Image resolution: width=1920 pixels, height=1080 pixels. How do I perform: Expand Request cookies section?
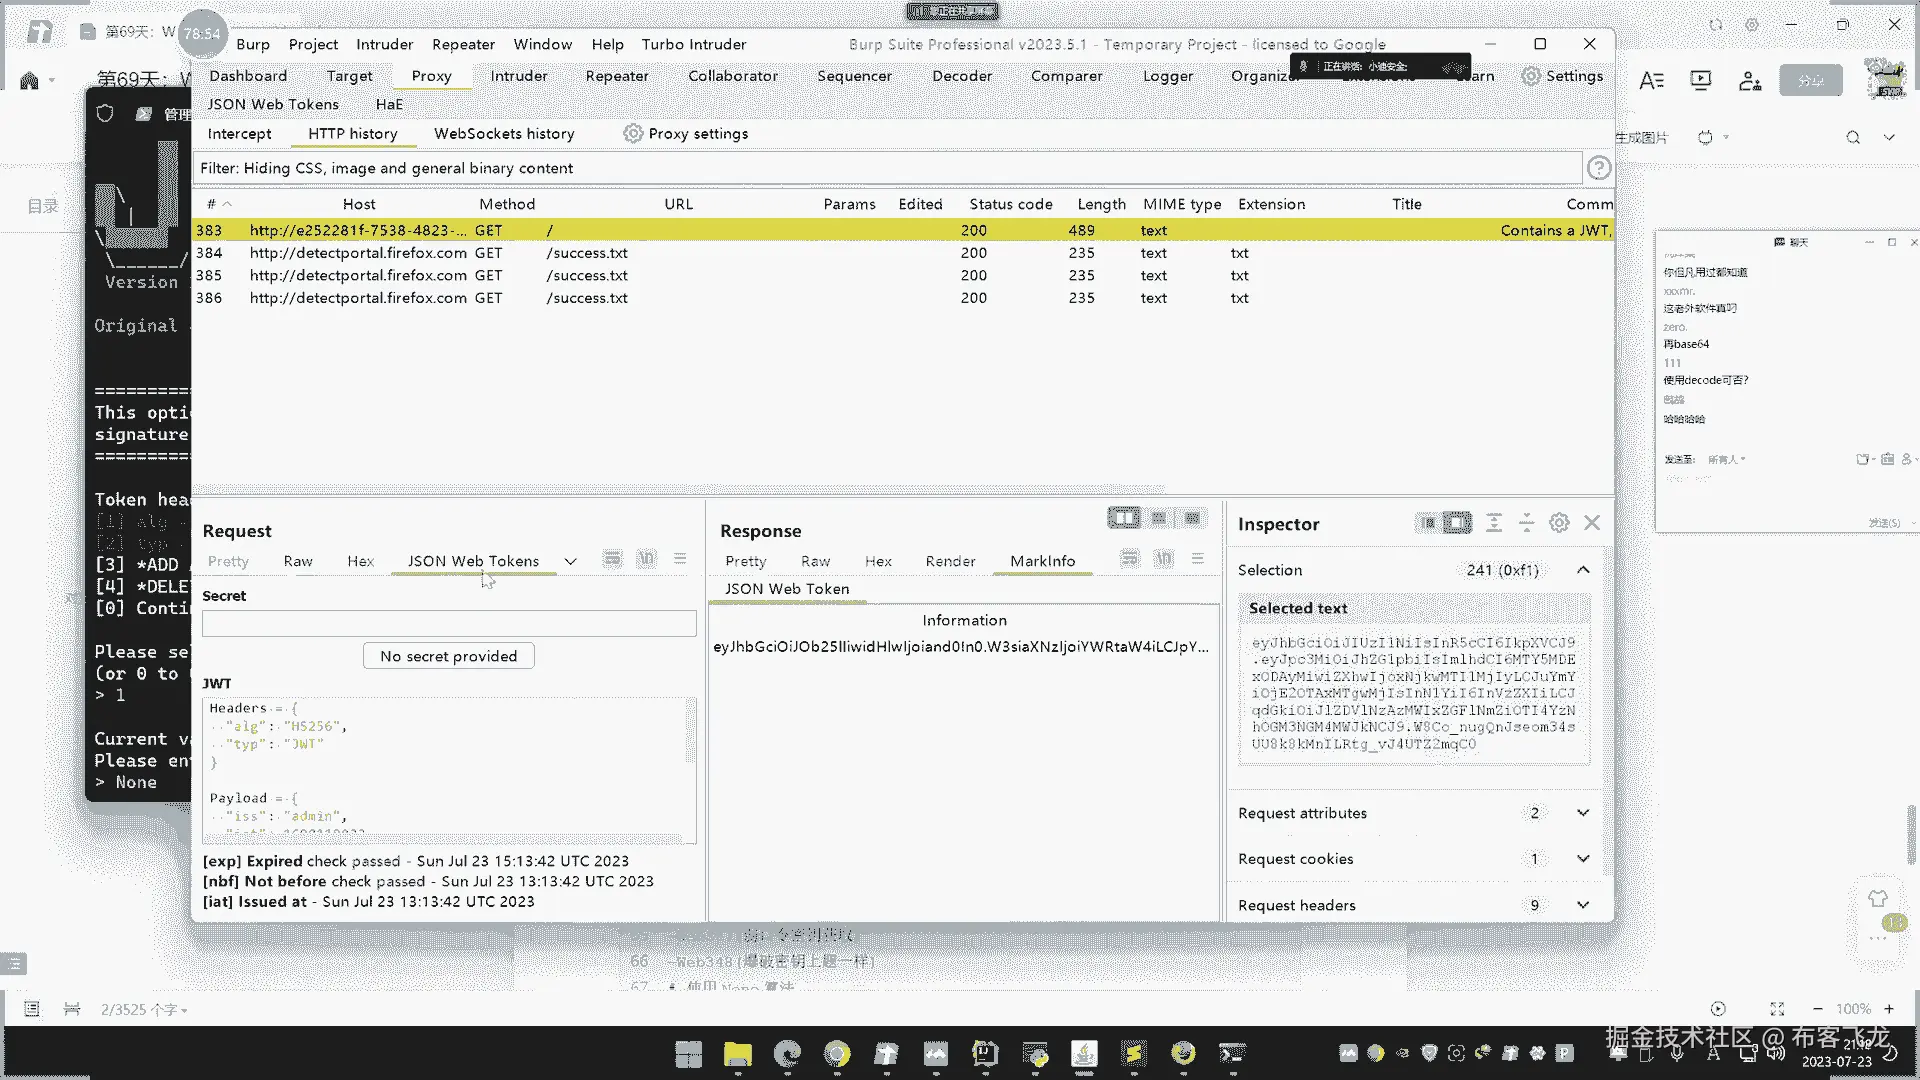pyautogui.click(x=1583, y=859)
